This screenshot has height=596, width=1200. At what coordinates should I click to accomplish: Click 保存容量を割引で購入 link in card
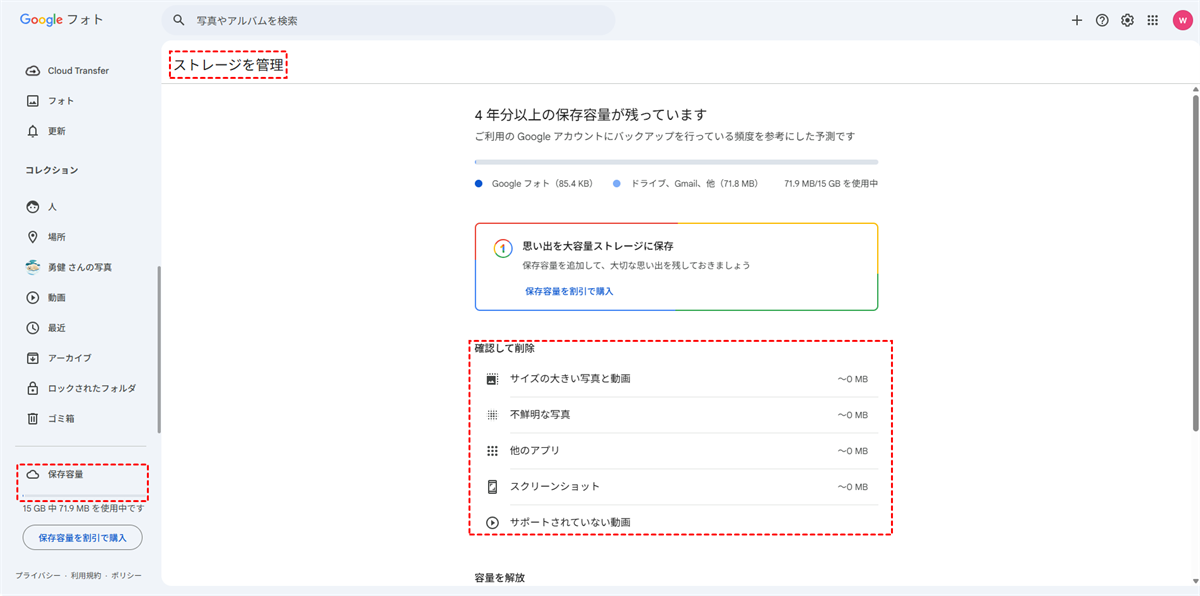[x=569, y=291]
